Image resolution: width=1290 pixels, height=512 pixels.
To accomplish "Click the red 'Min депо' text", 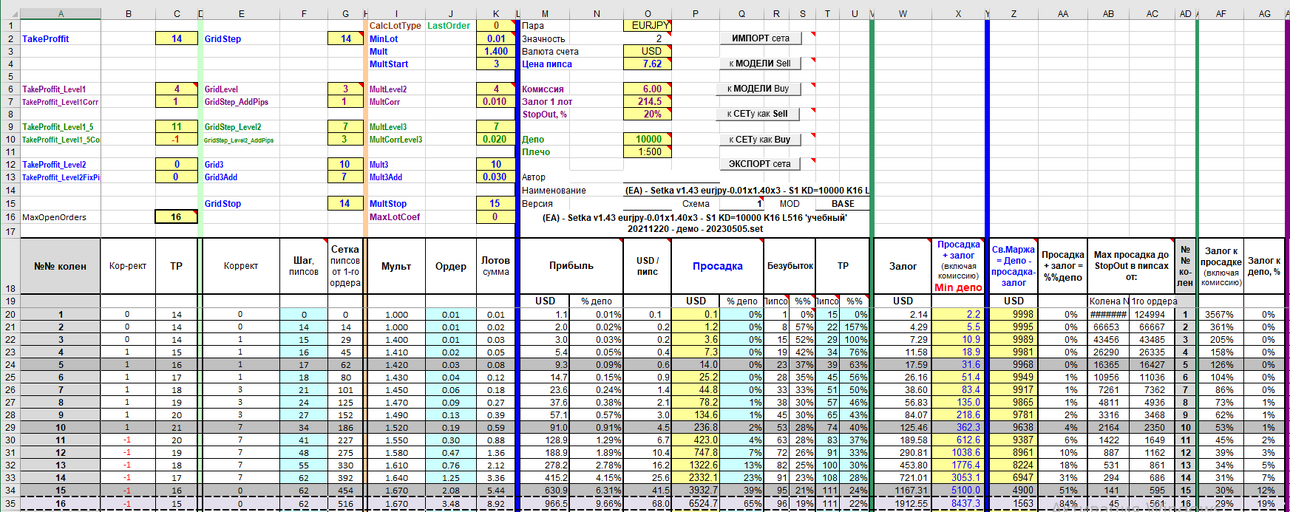I will click(x=958, y=287).
